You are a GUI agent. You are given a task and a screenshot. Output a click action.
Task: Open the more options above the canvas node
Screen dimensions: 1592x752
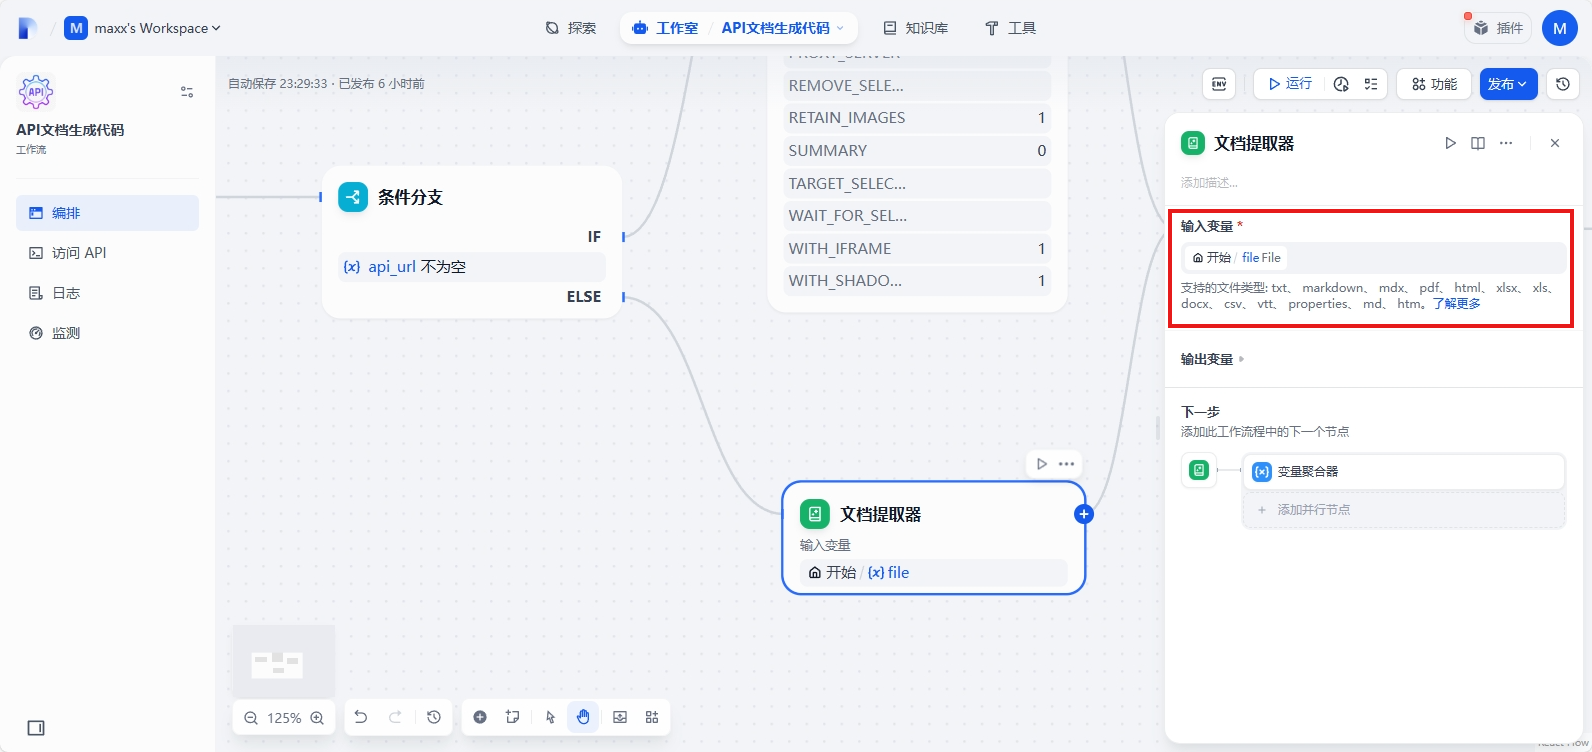coord(1067,464)
